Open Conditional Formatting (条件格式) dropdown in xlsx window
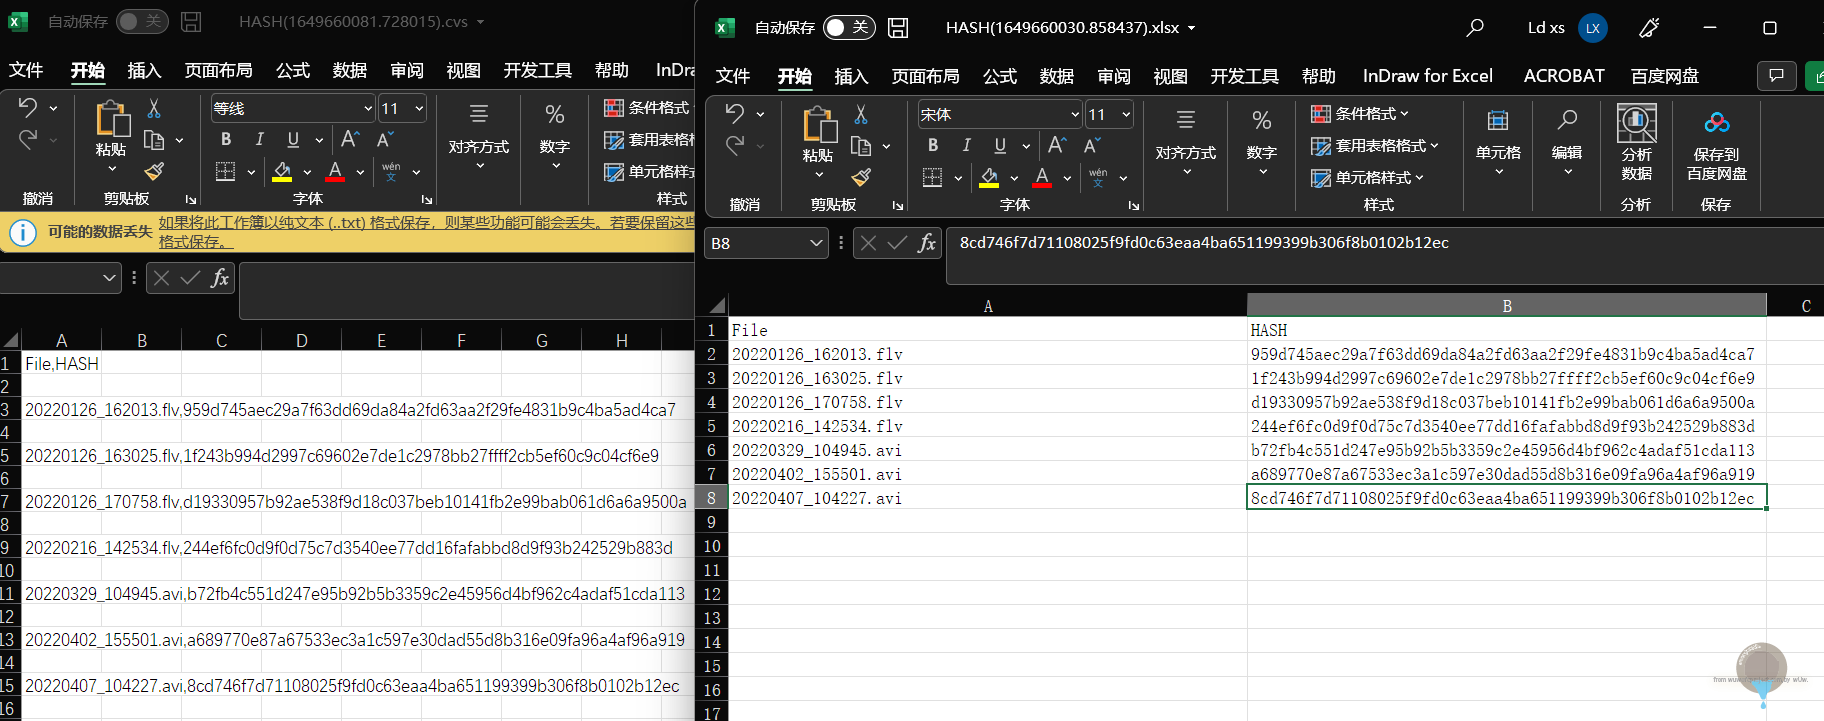Image resolution: width=1824 pixels, height=721 pixels. click(x=1361, y=114)
